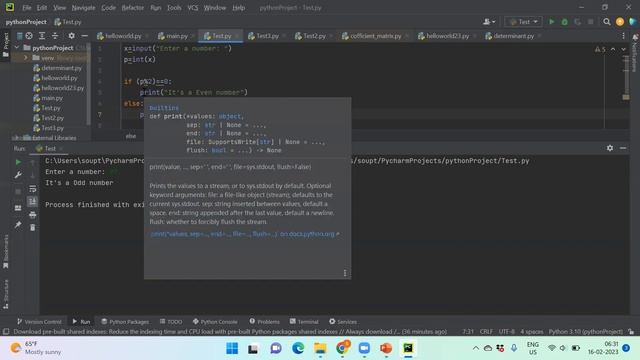
Task: Hide the Run tool window
Action: (623, 148)
